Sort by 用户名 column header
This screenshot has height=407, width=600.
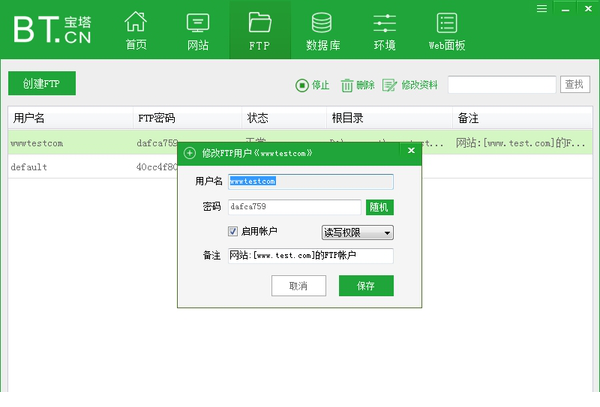pyautogui.click(x=70, y=118)
